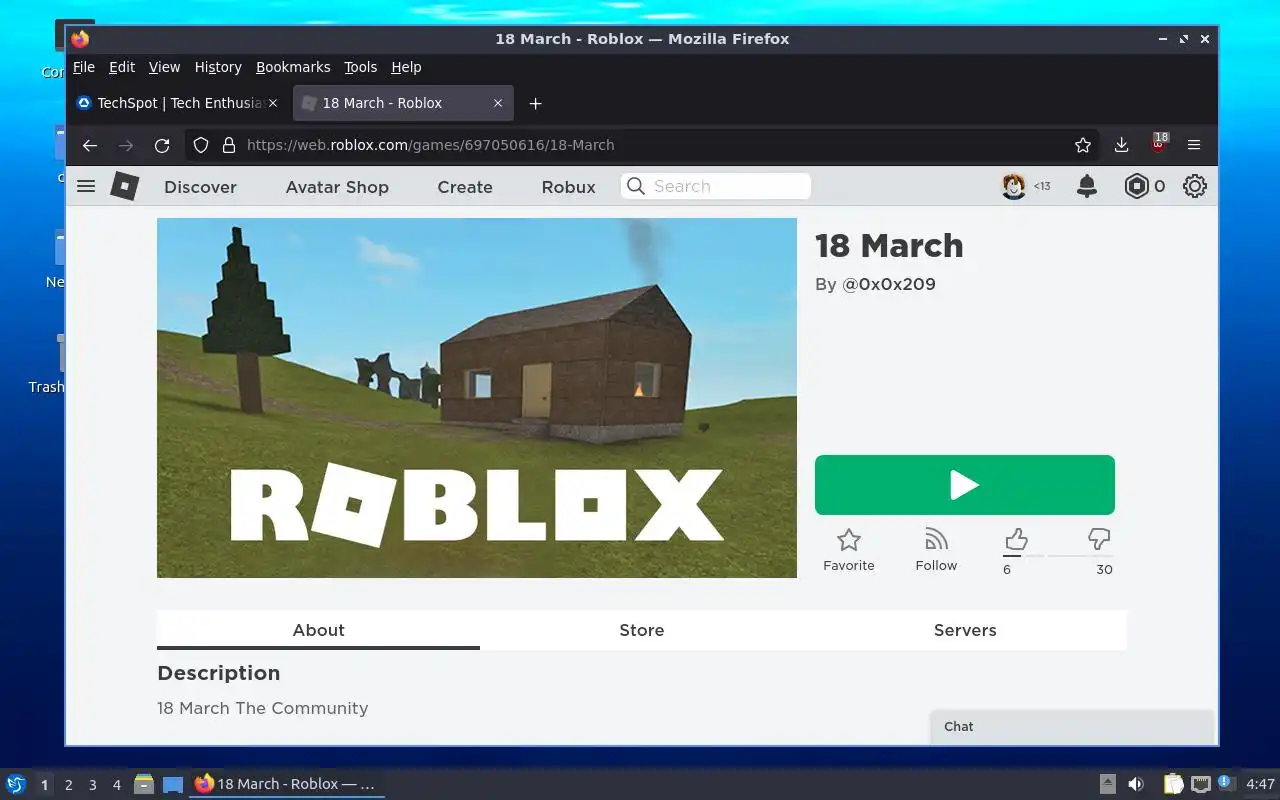Give the game a thumbs down
Viewport: 1280px width, 800px height.
pyautogui.click(x=1099, y=540)
